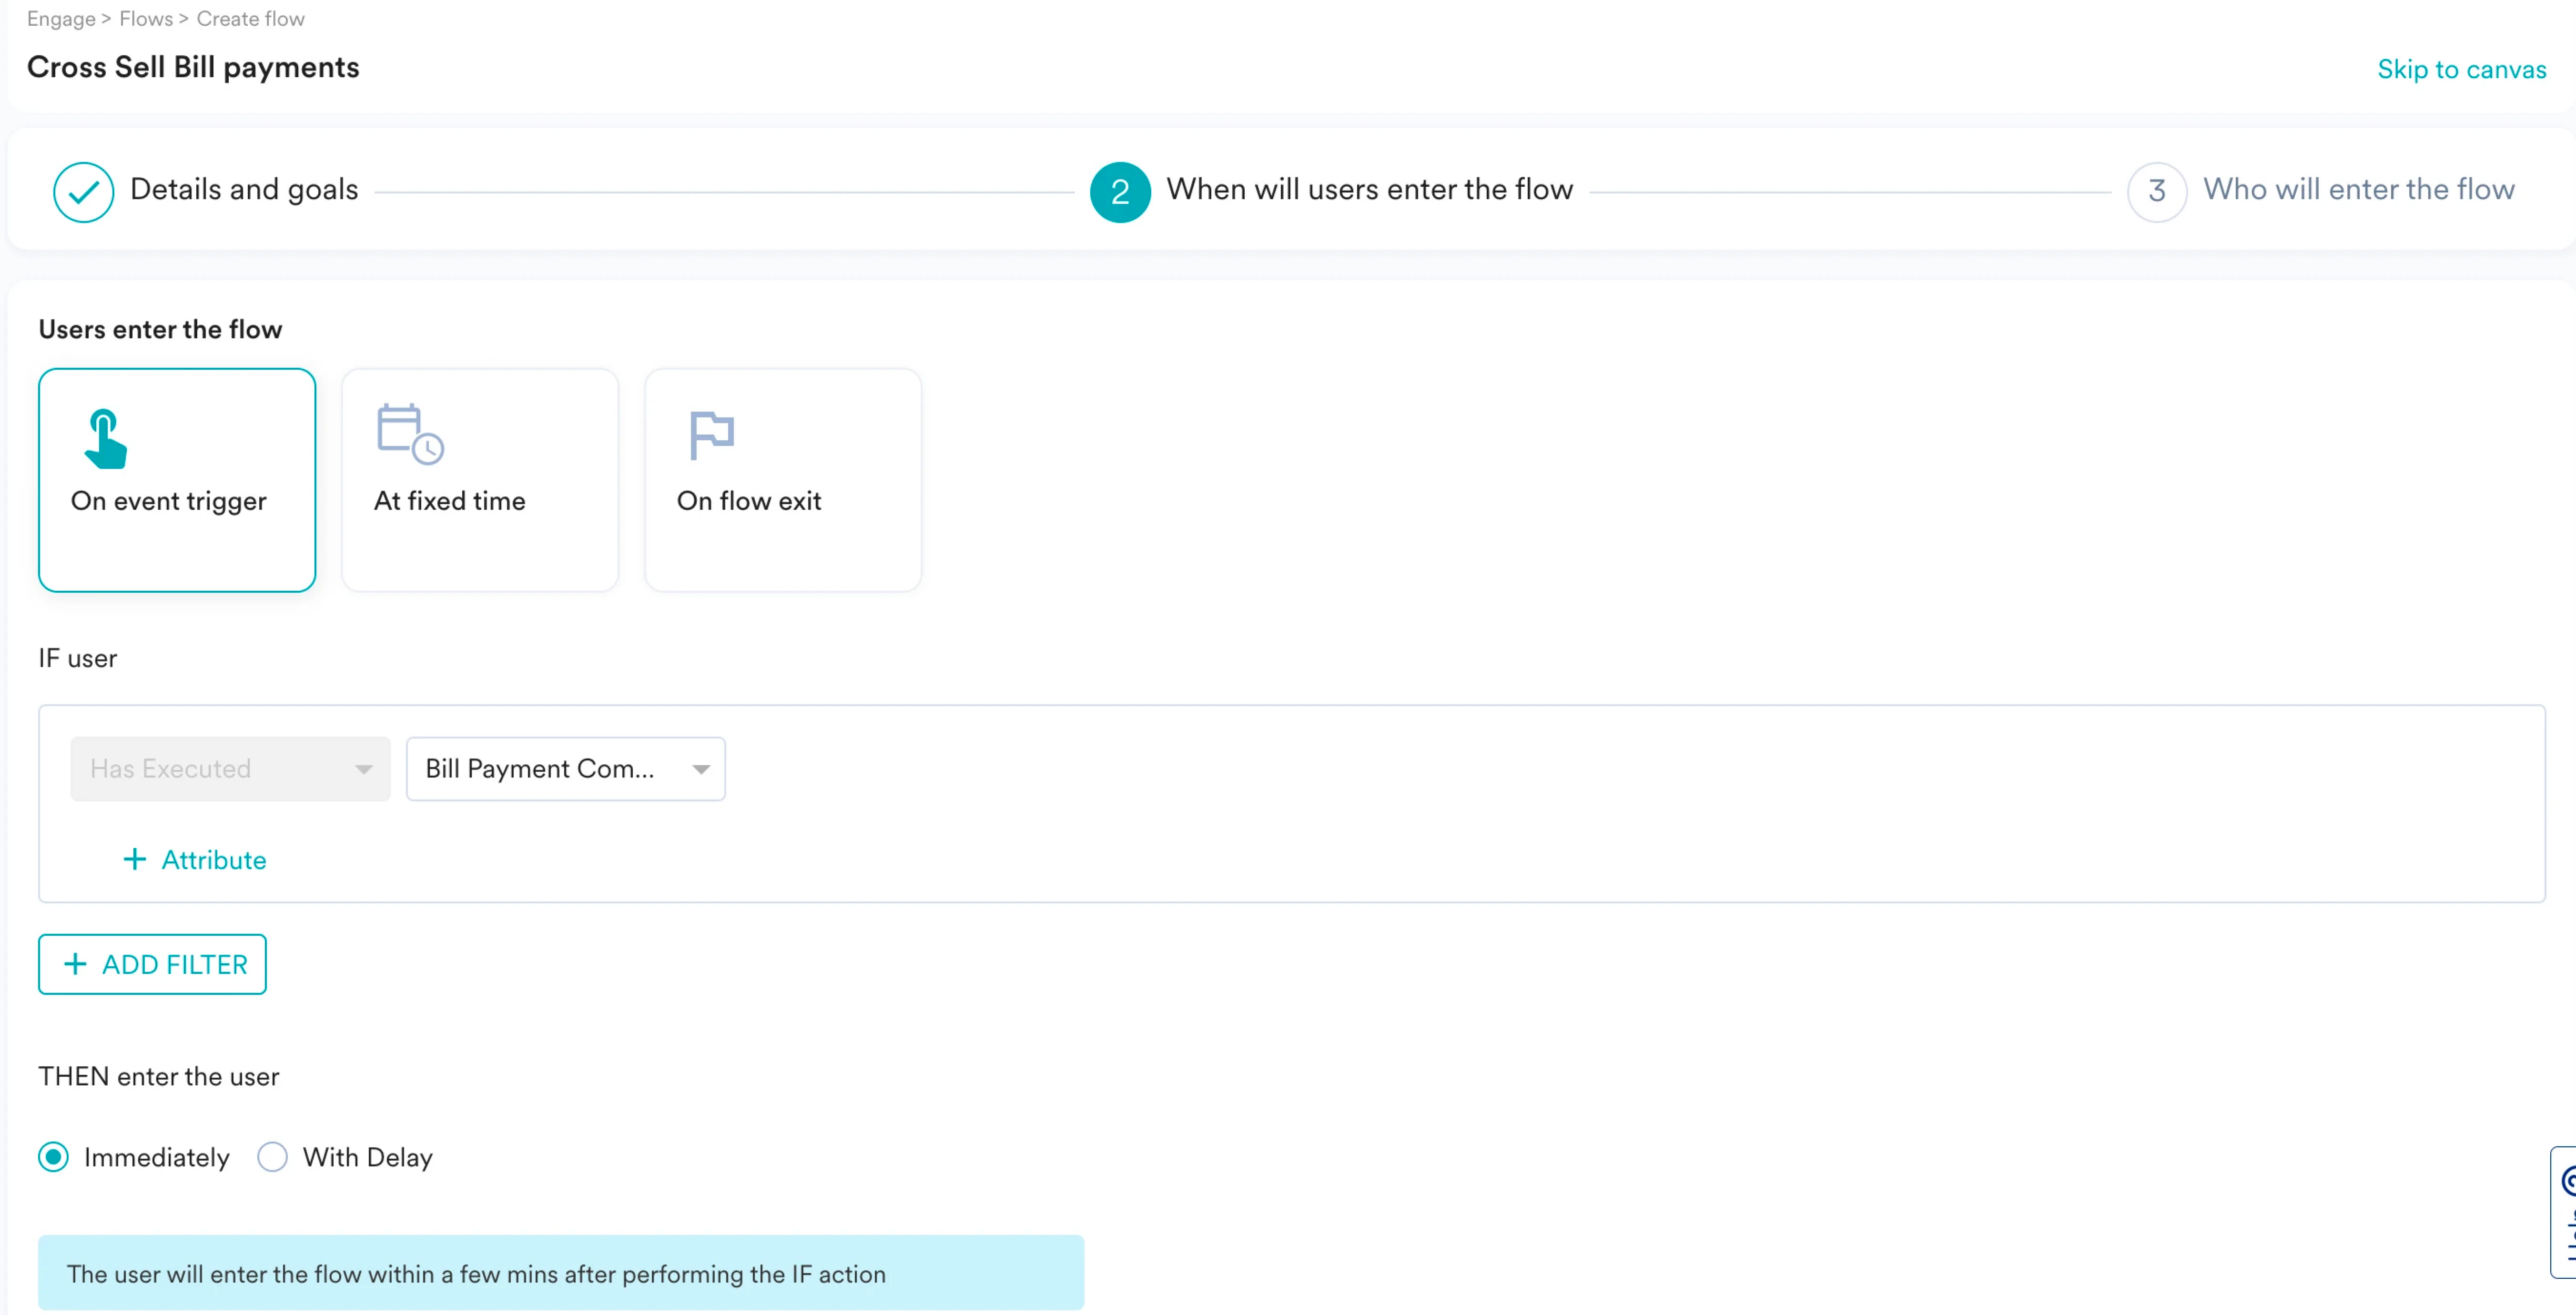Go back to Details and goals step
This screenshot has height=1315, width=2576.
pyautogui.click(x=243, y=189)
